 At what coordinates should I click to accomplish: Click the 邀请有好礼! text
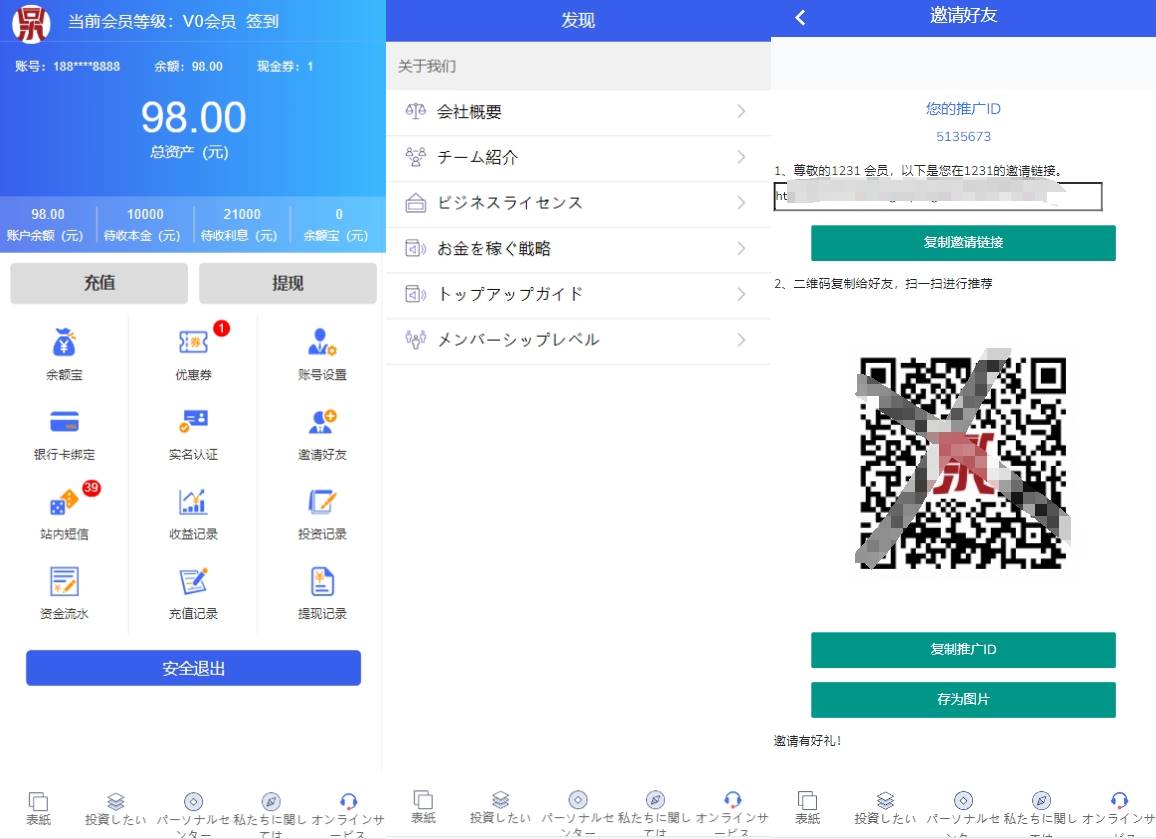pos(807,741)
